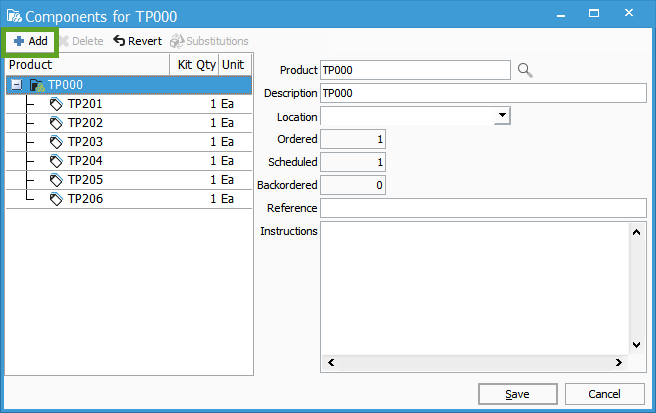Maximize the Components for TP000 window

coord(594,13)
